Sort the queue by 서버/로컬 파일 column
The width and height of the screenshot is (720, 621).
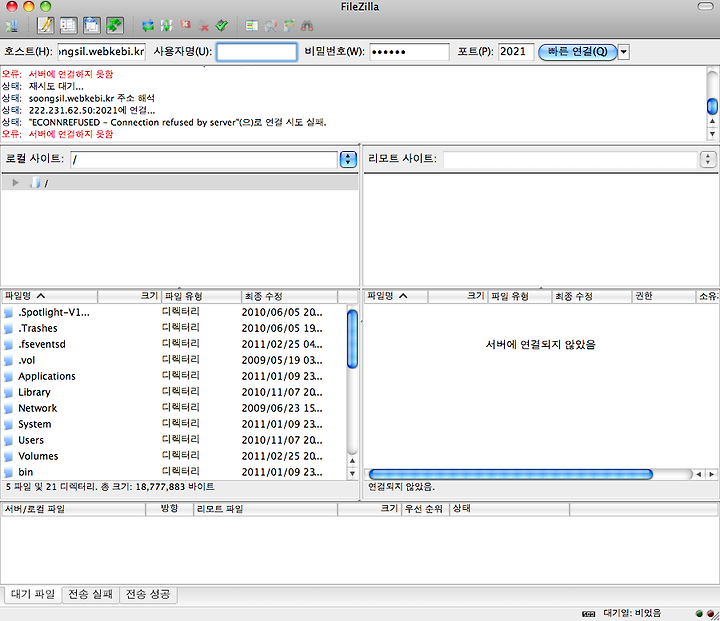click(x=73, y=509)
